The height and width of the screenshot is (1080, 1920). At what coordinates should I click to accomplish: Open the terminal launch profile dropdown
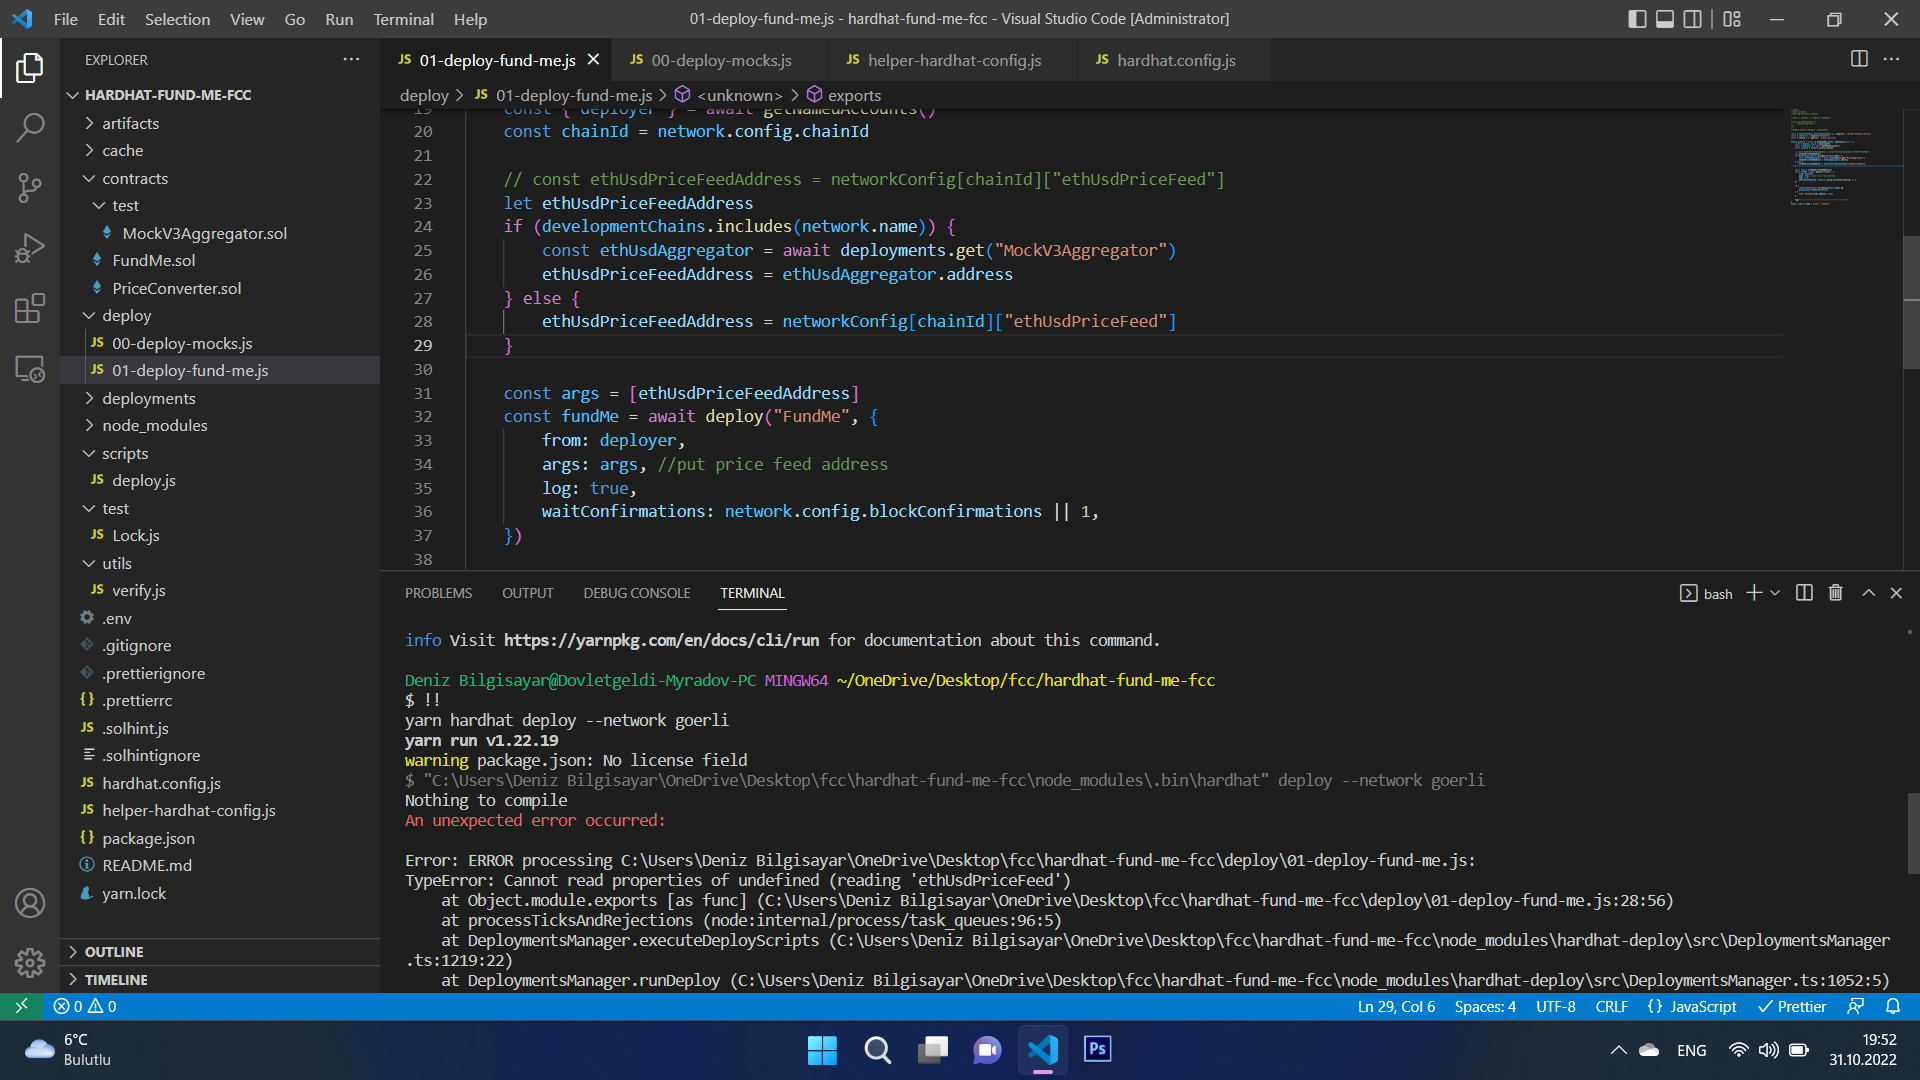(1775, 593)
